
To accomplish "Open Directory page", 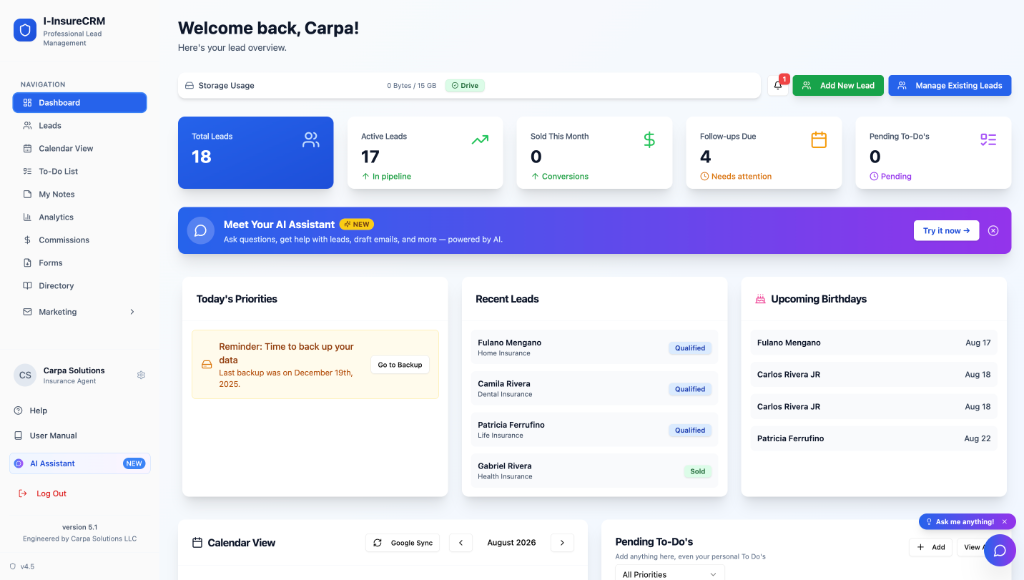I will click(x=80, y=285).
